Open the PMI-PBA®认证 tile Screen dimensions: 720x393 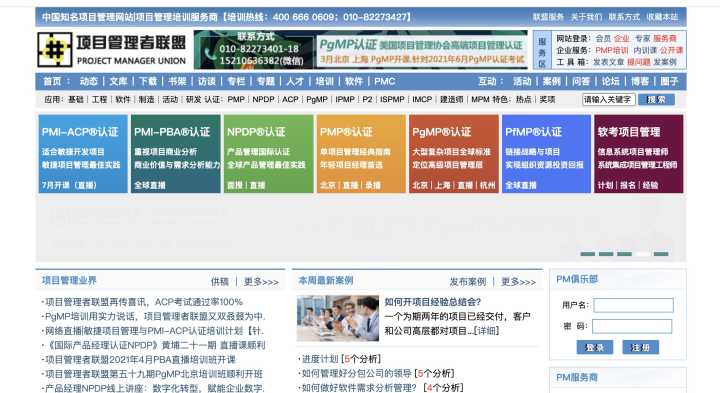[176, 154]
